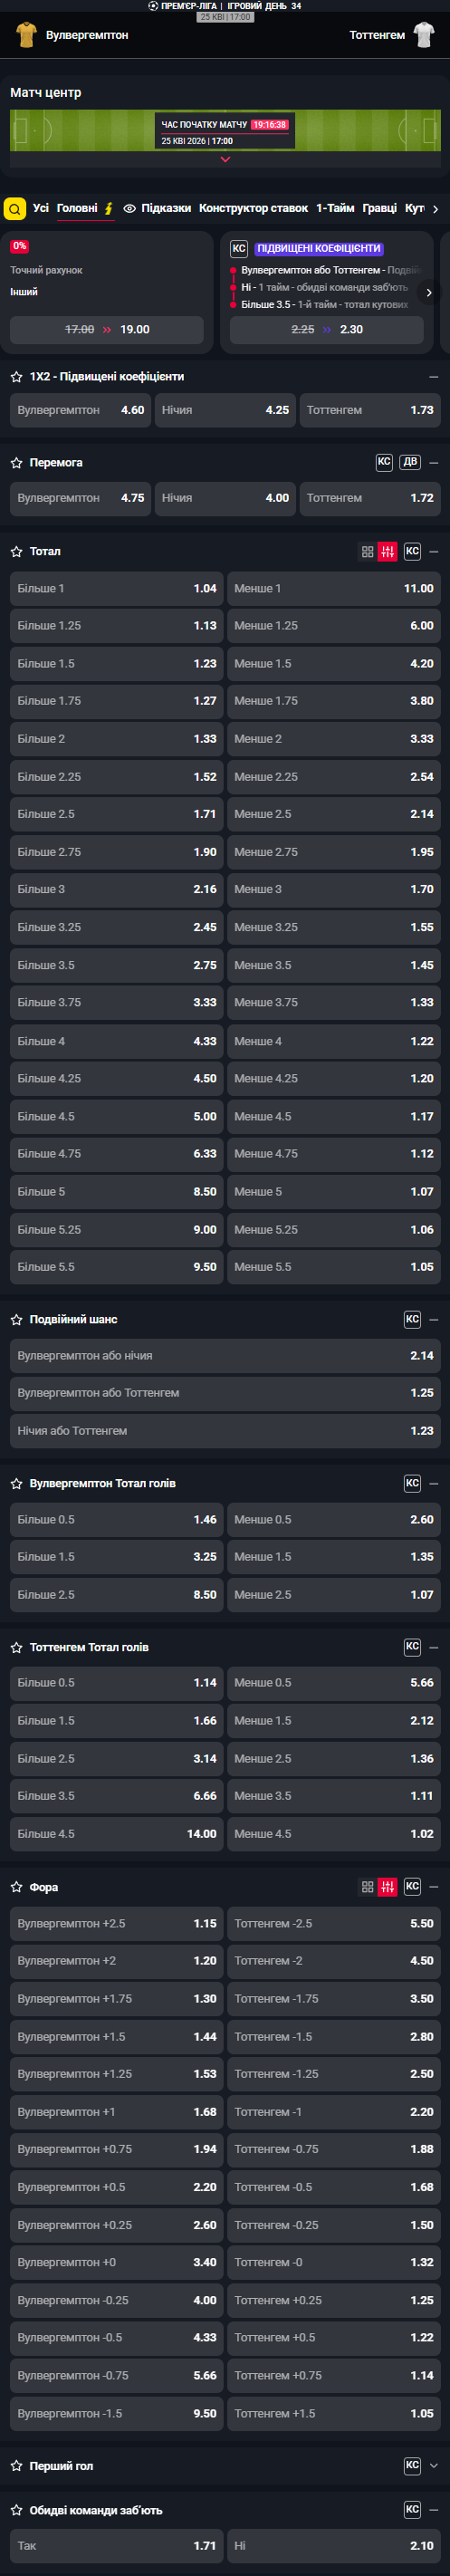Select the red slider view icon in Фора
Image resolution: width=450 pixels, height=2576 pixels.
[387, 1887]
